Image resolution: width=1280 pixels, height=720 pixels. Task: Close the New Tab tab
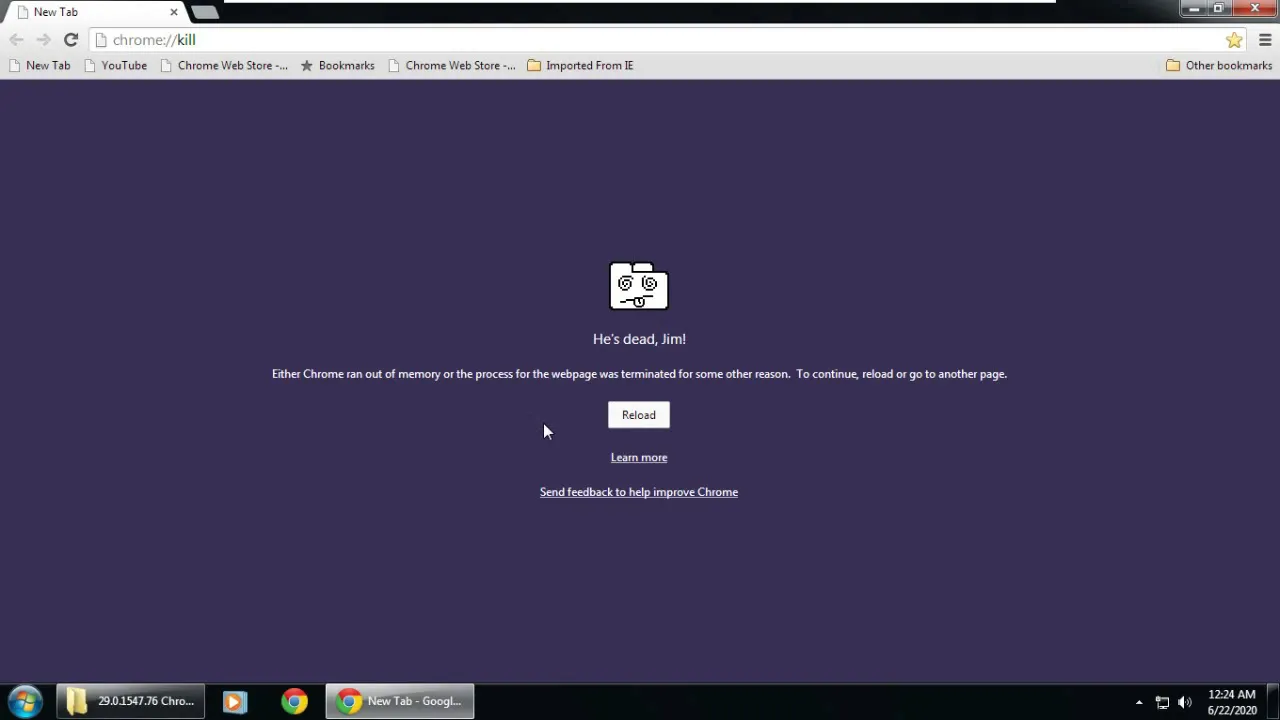pyautogui.click(x=174, y=12)
